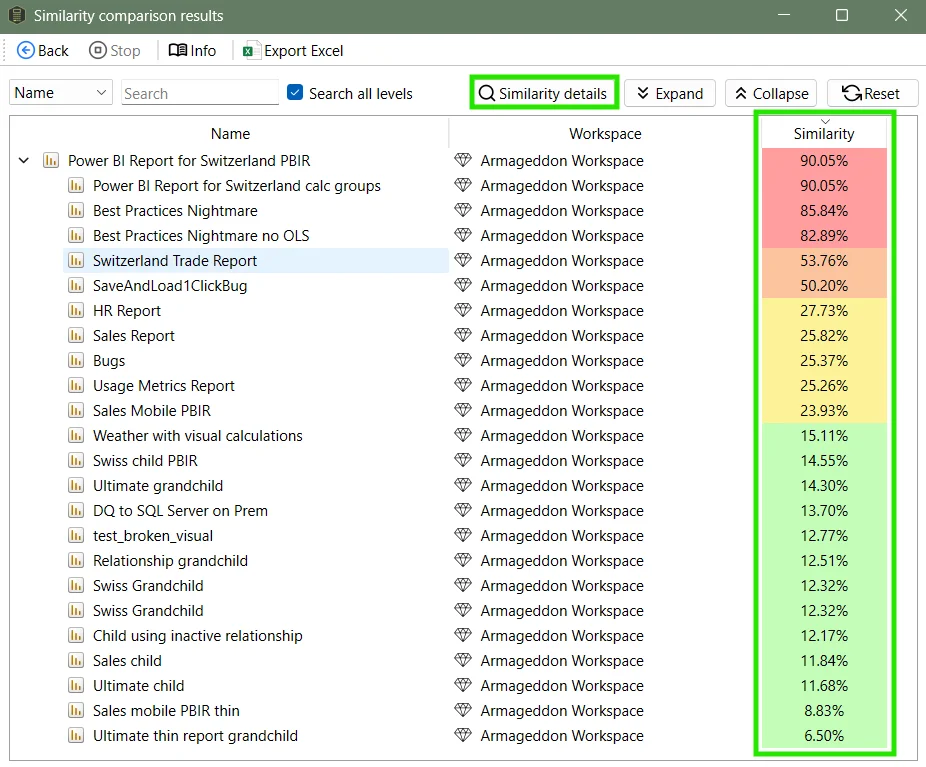Select Child using inactive relationship name
This screenshot has width=926, height=767.
[197, 635]
